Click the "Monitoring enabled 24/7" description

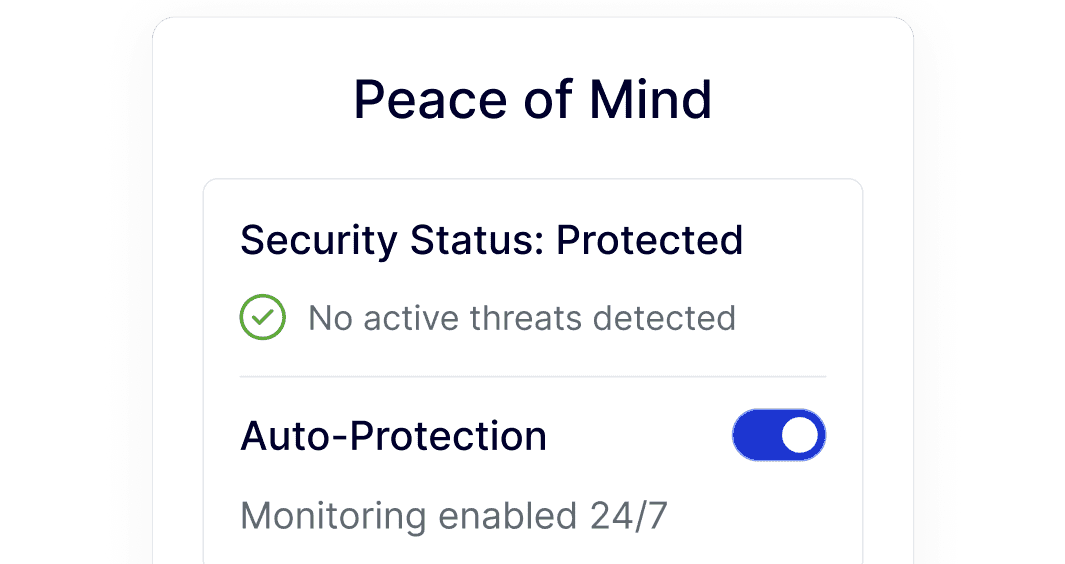pyautogui.click(x=454, y=516)
